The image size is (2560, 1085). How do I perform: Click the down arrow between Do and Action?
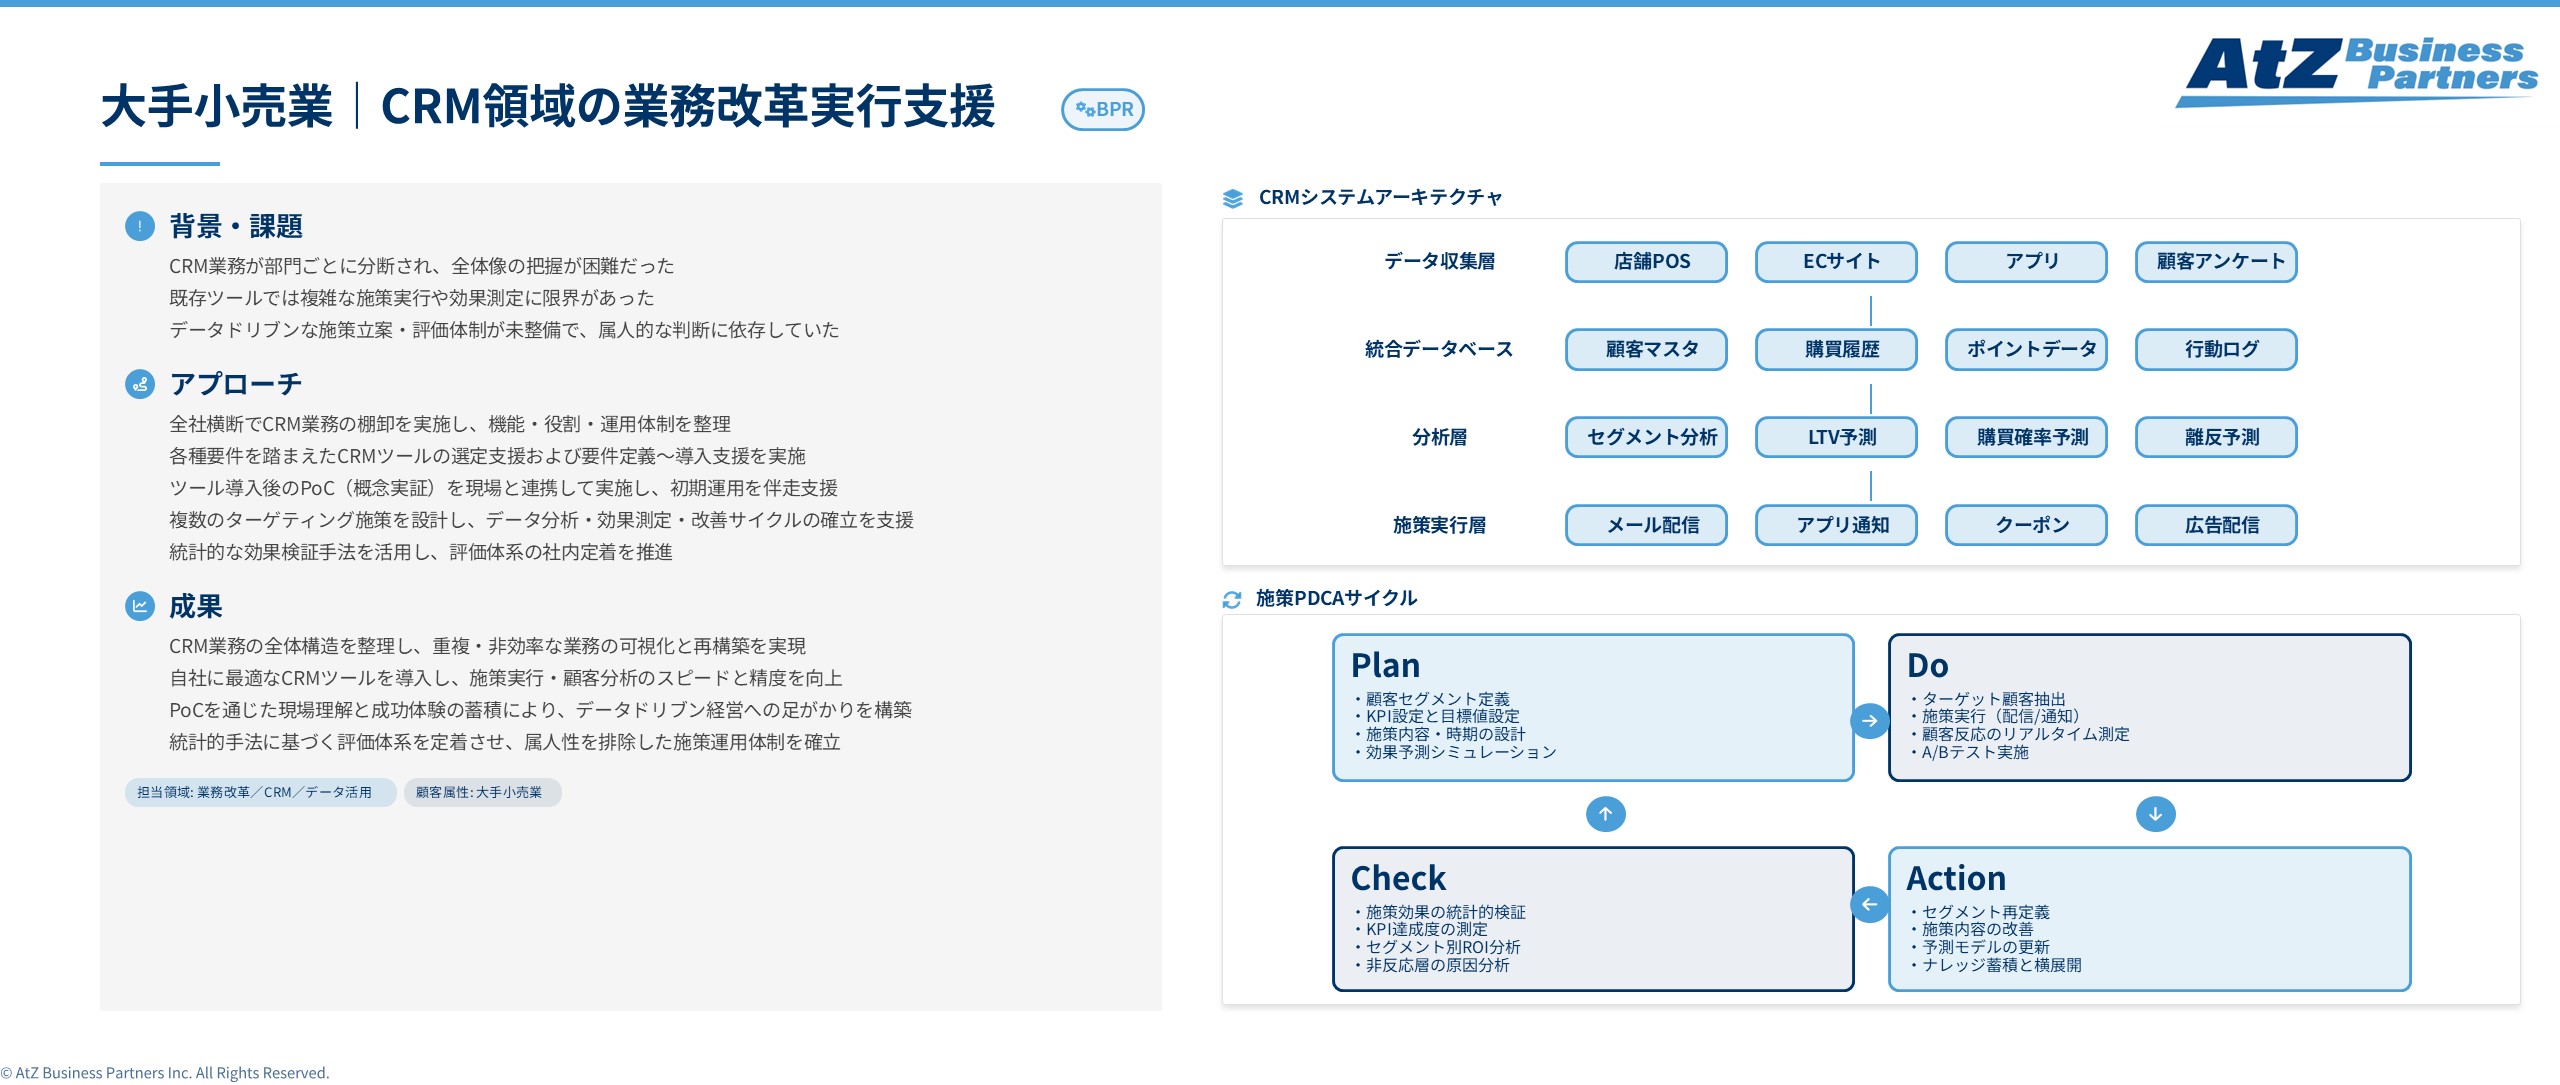2156,814
